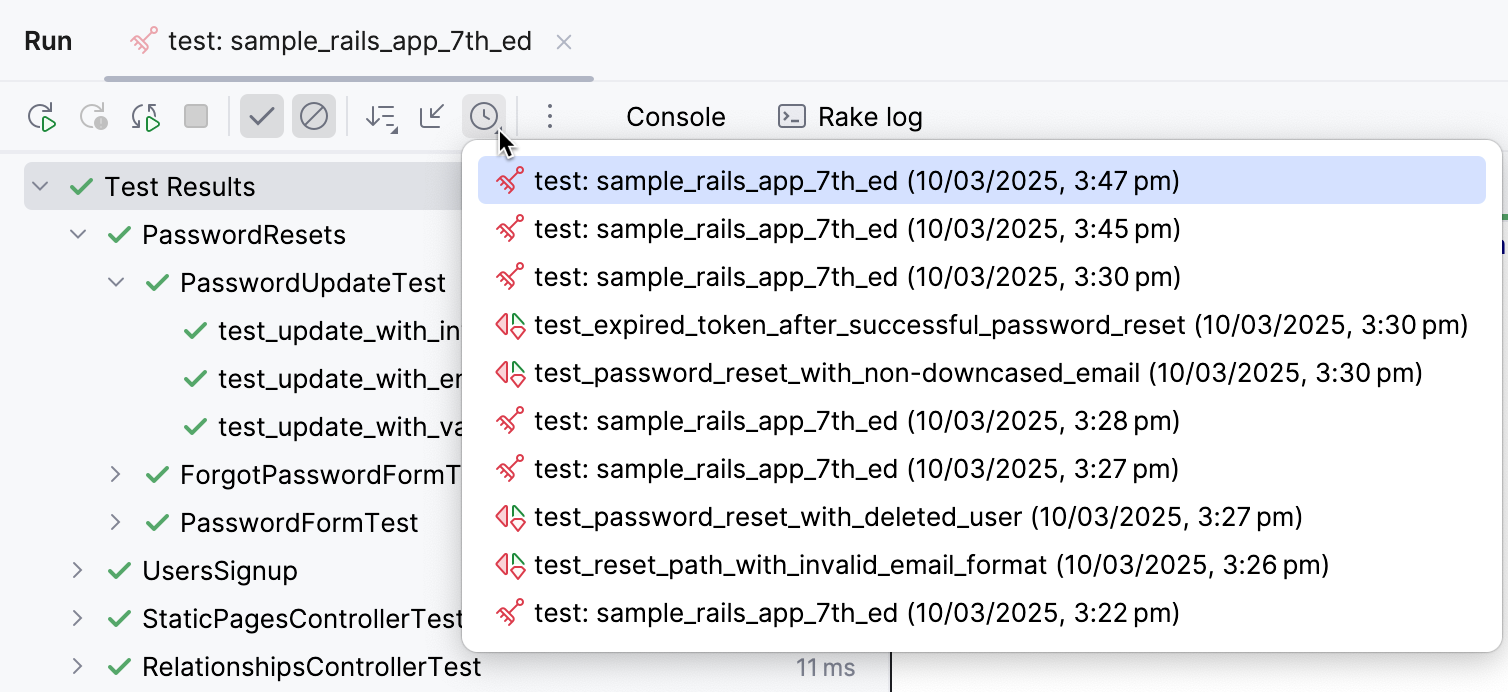Click the gray Stop process icon
Image resolution: width=1508 pixels, height=692 pixels.
[x=196, y=116]
